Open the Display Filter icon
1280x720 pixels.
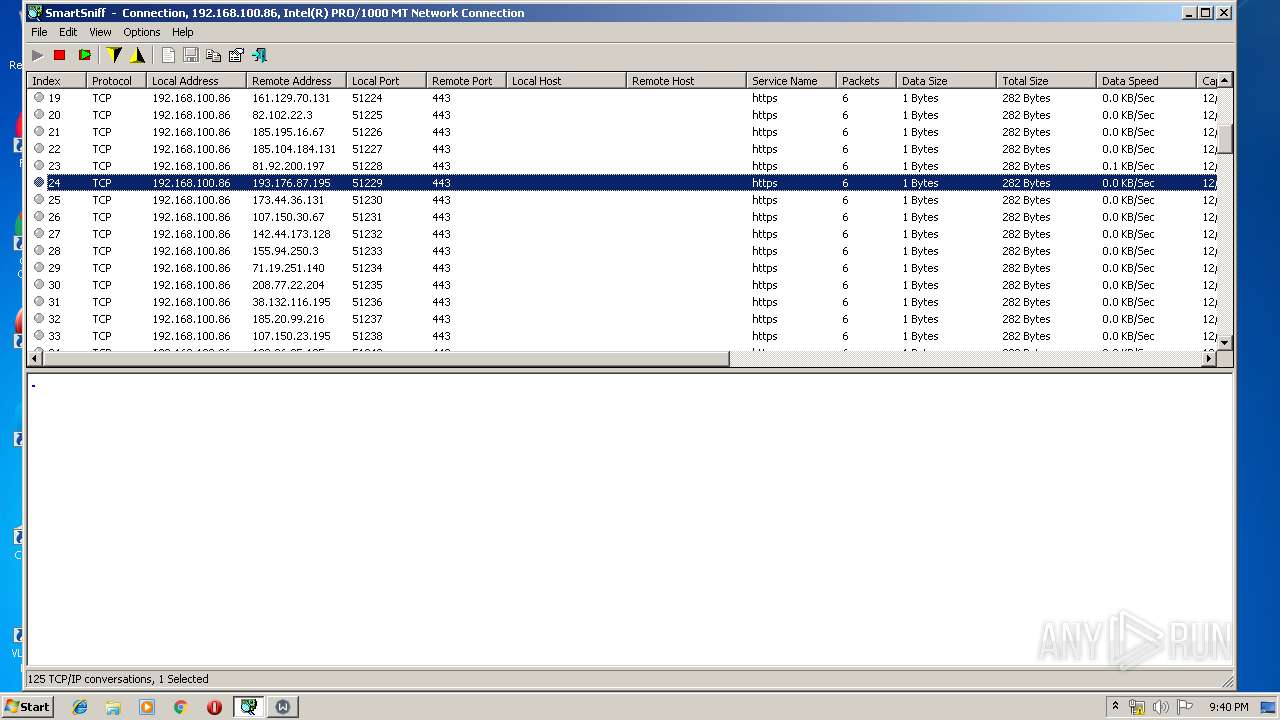(137, 55)
